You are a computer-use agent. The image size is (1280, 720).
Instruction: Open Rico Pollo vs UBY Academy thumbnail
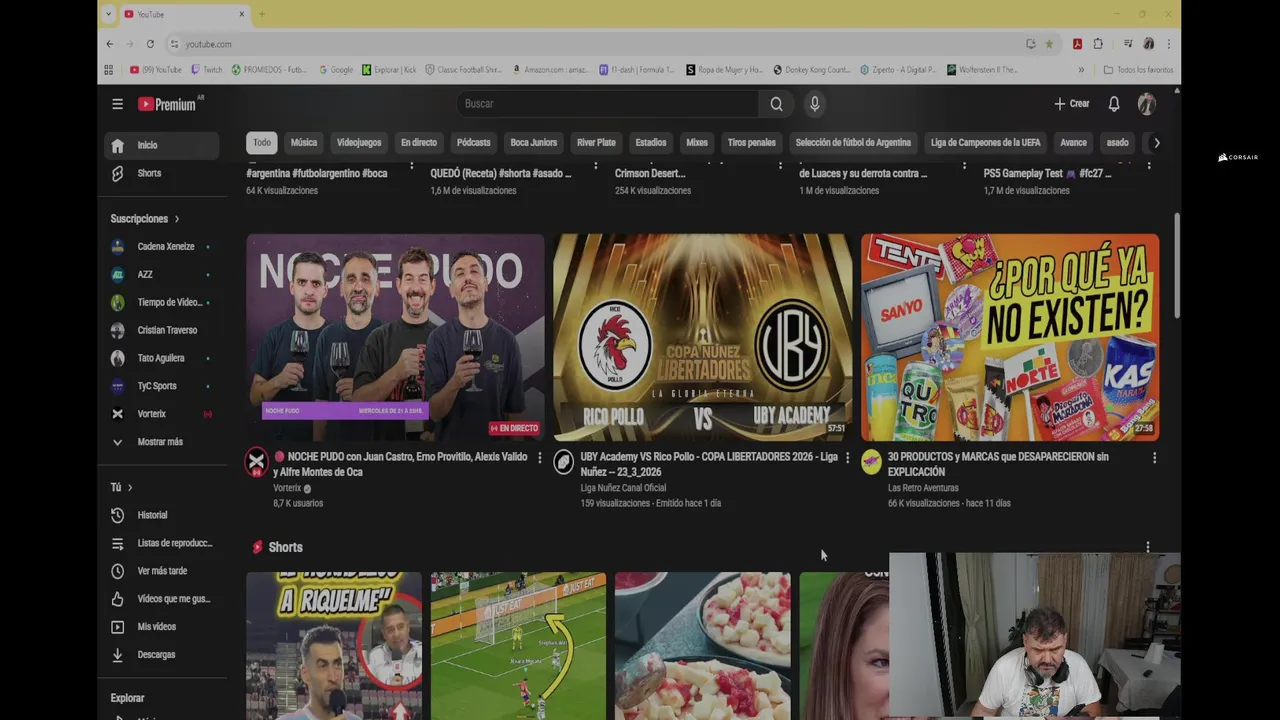coord(703,338)
